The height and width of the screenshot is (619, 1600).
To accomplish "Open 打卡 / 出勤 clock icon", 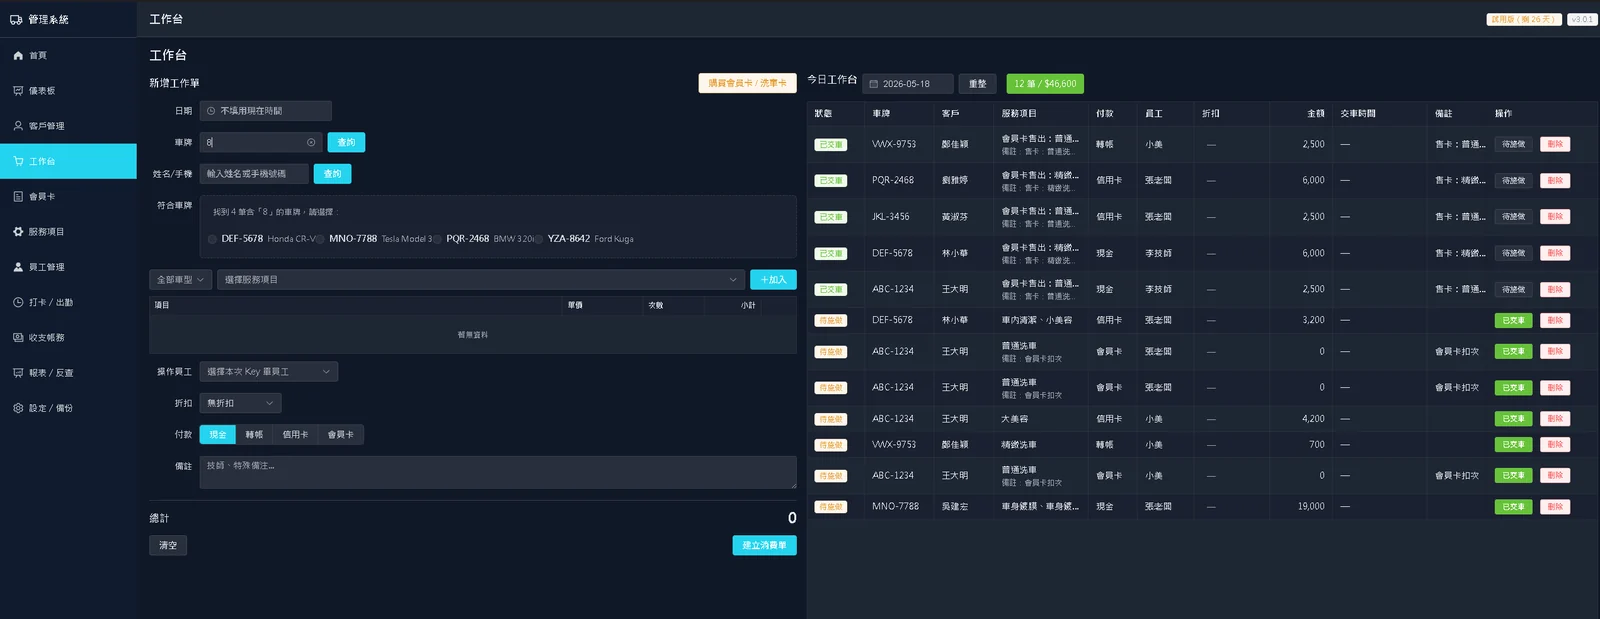I will [x=18, y=302].
